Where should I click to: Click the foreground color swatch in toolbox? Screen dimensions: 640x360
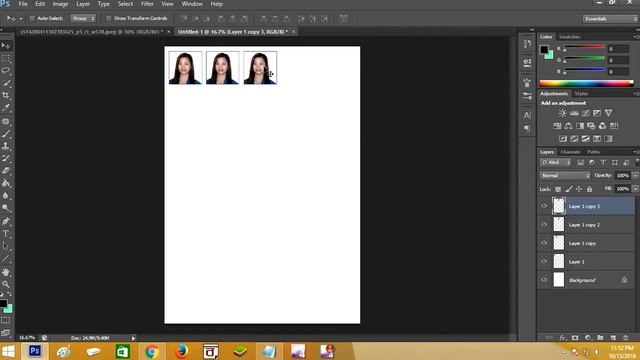point(3,303)
